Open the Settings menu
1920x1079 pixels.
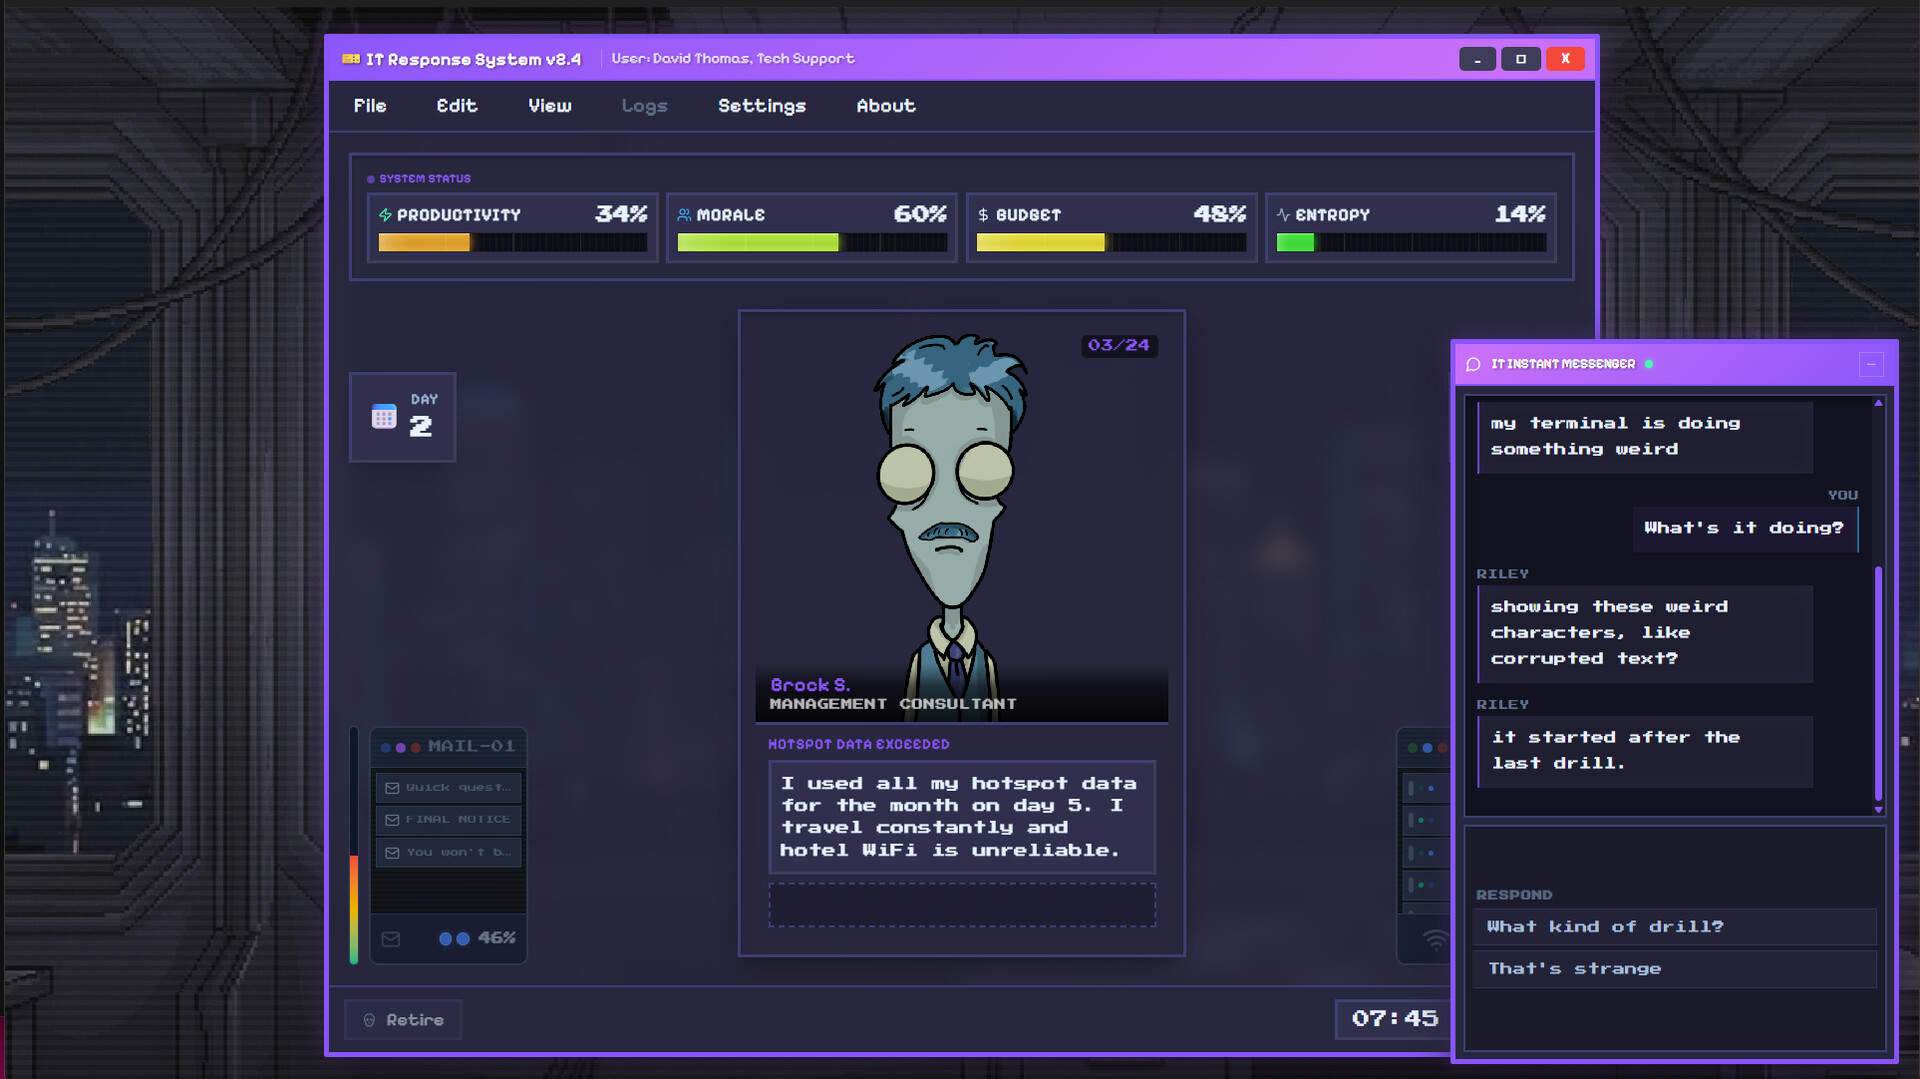click(x=761, y=106)
